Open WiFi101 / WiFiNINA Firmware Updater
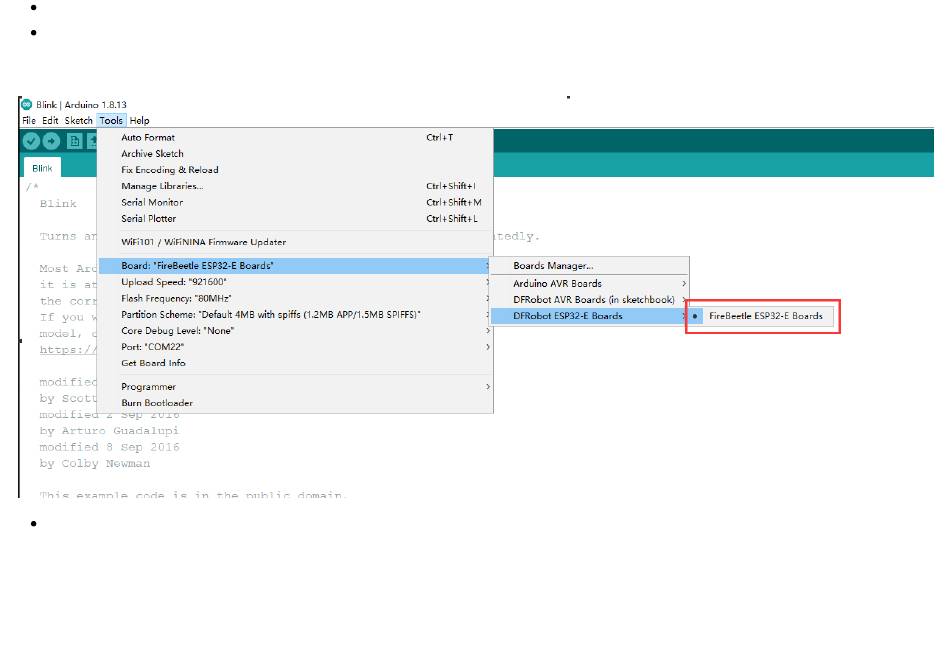This screenshot has width=950, height=654. pyautogui.click(x=296, y=242)
